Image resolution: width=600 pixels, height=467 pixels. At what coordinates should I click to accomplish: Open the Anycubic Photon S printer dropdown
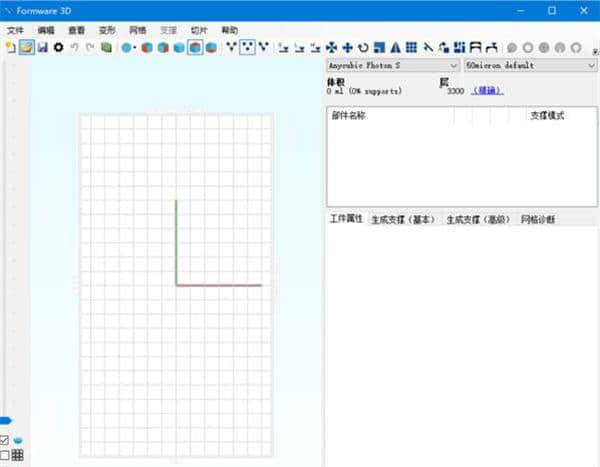coord(393,65)
